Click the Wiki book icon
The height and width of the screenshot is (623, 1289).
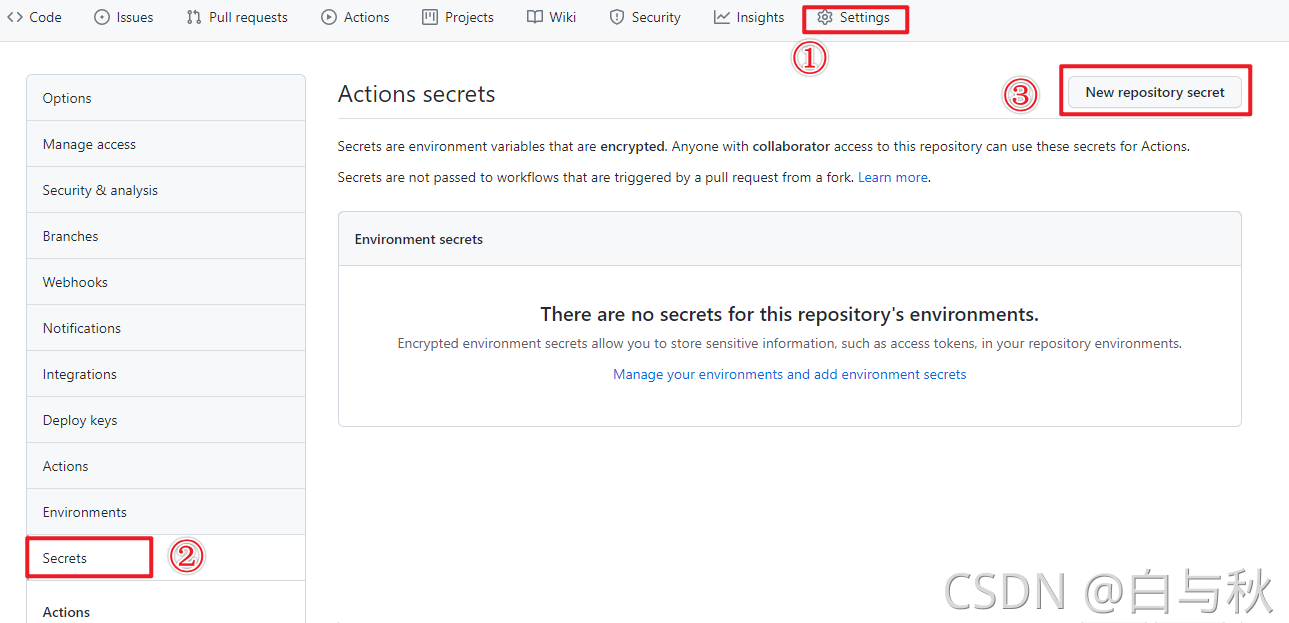535,17
